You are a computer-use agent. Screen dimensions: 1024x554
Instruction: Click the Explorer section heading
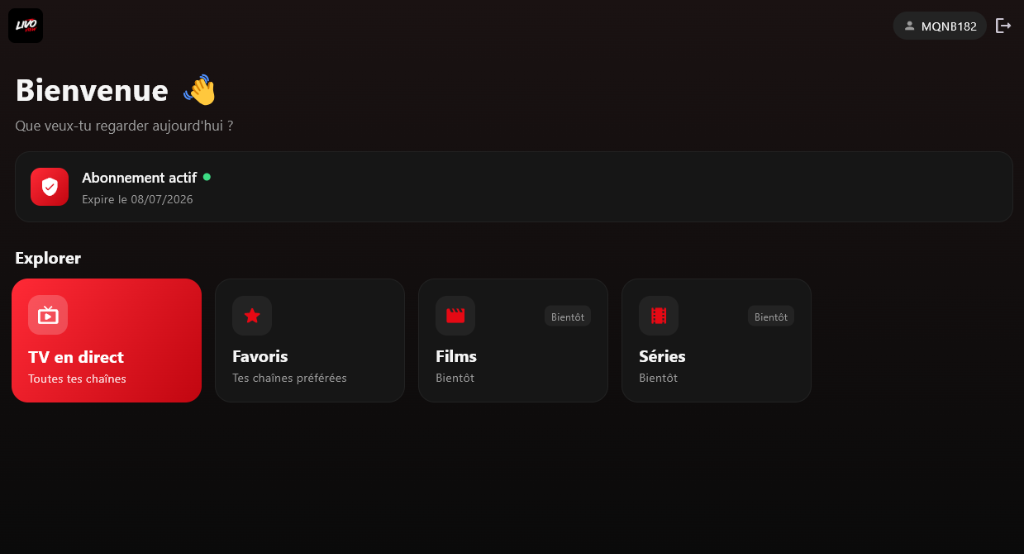48,258
